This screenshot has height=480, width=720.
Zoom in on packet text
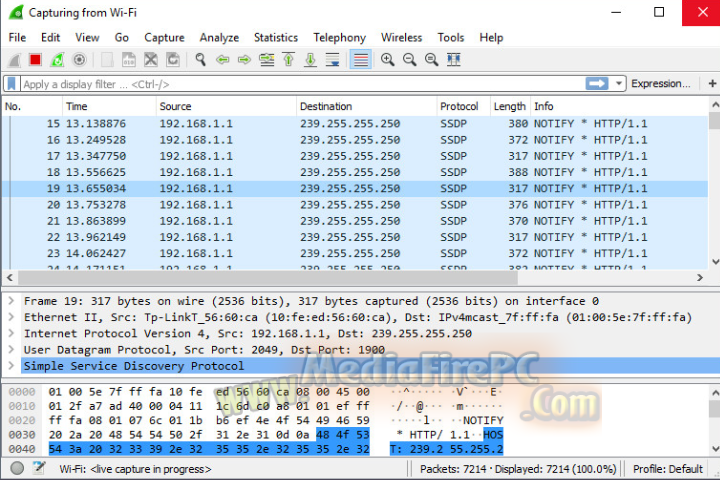388,60
